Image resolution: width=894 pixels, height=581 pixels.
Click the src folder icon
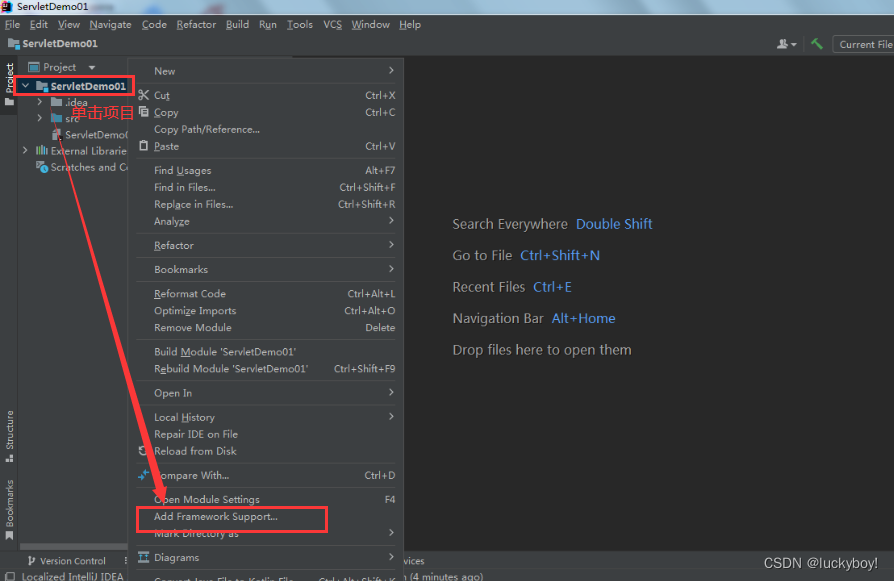[56, 118]
